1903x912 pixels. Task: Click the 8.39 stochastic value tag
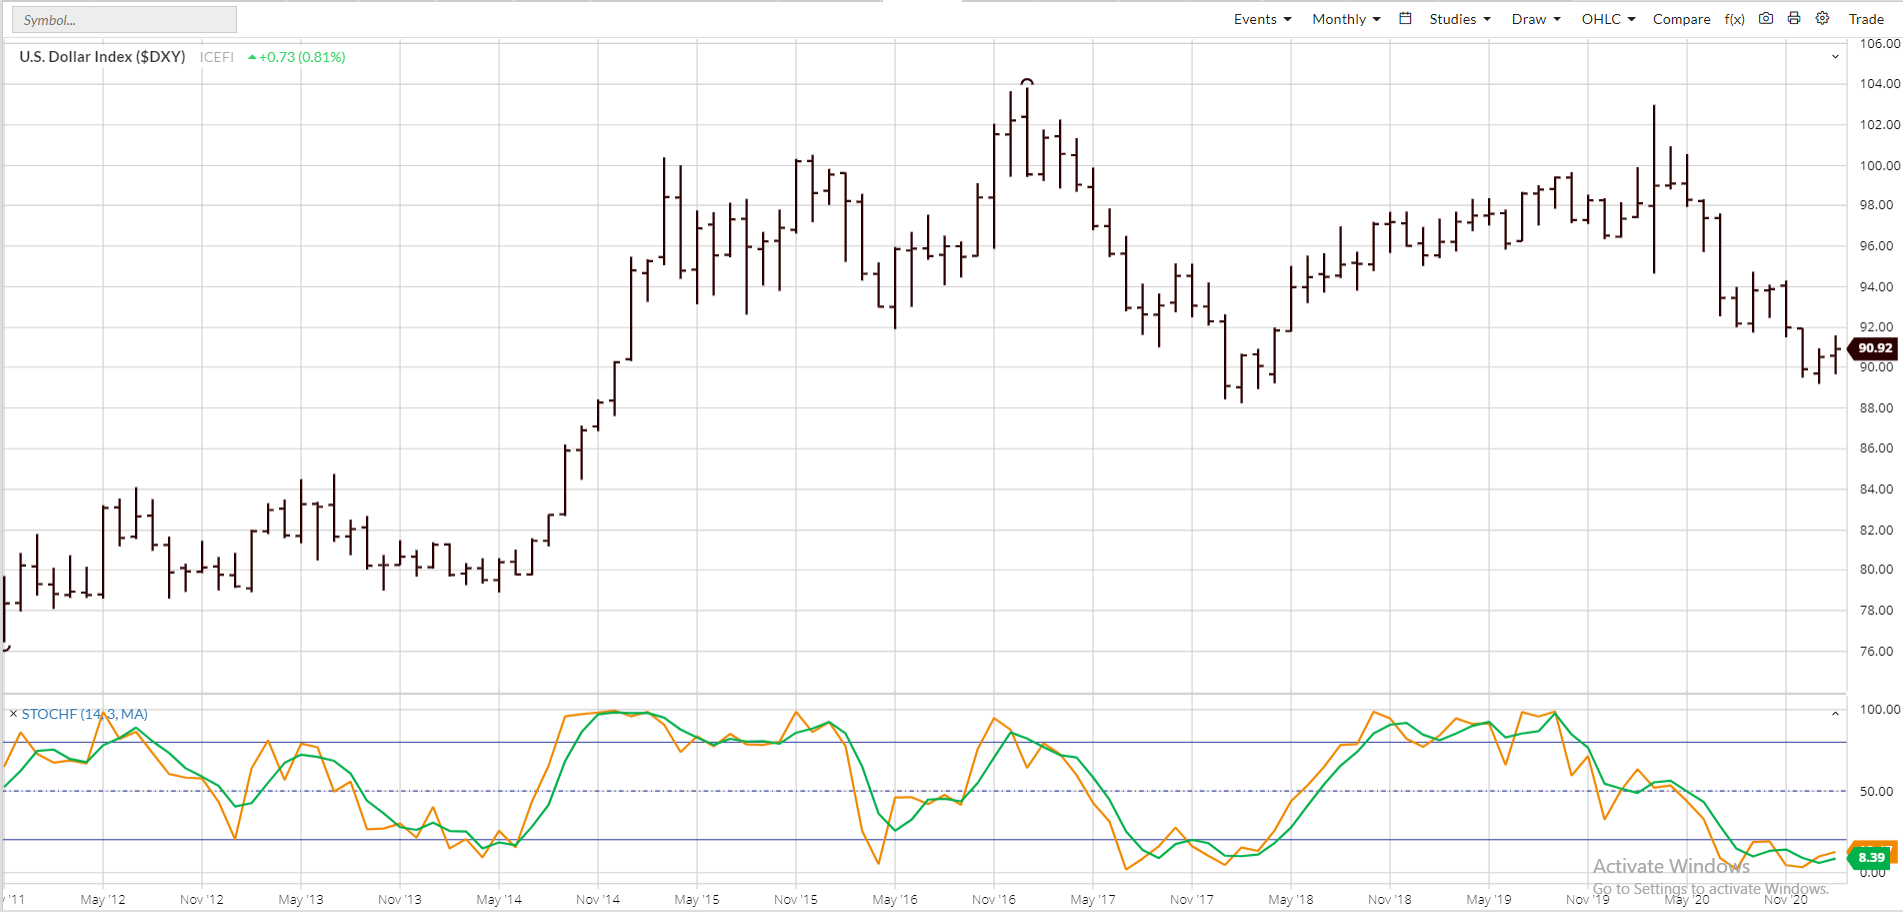(1870, 857)
